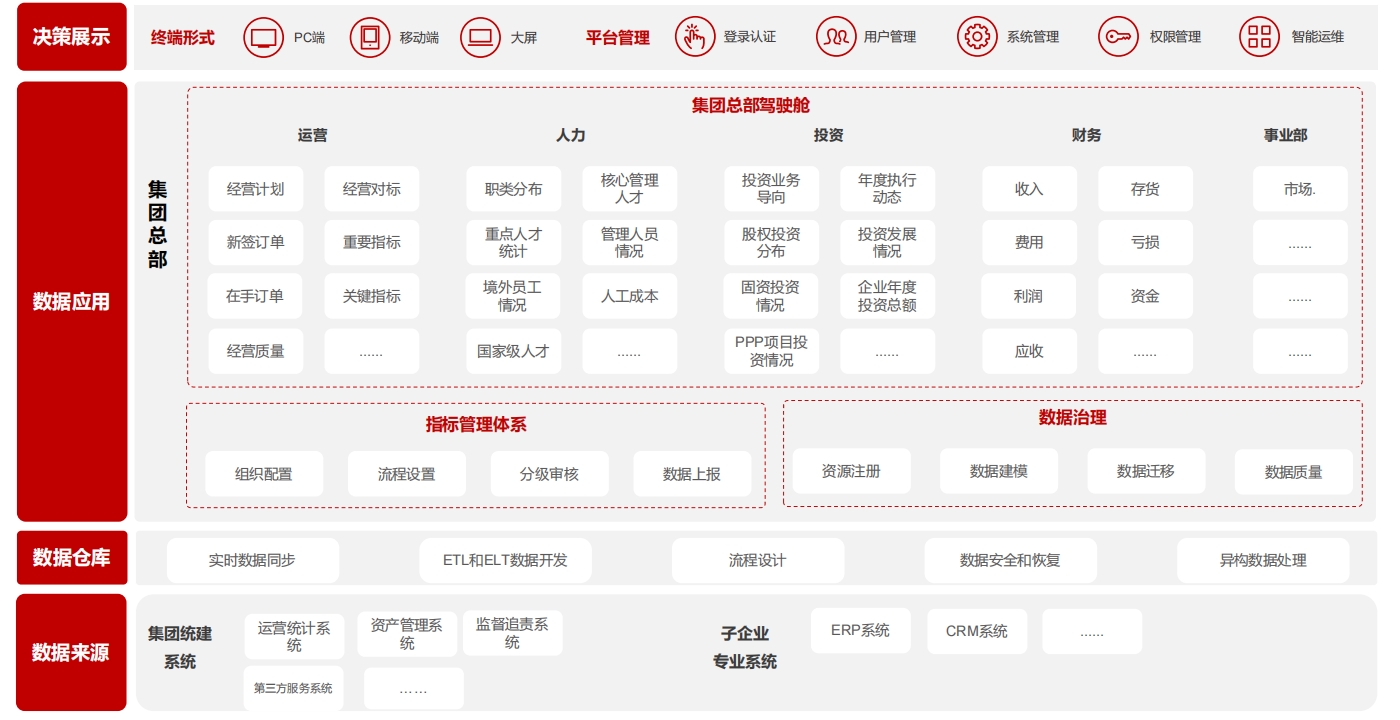The height and width of the screenshot is (720, 1400).
Task: Open the 应收 card
Action: 1029,351
